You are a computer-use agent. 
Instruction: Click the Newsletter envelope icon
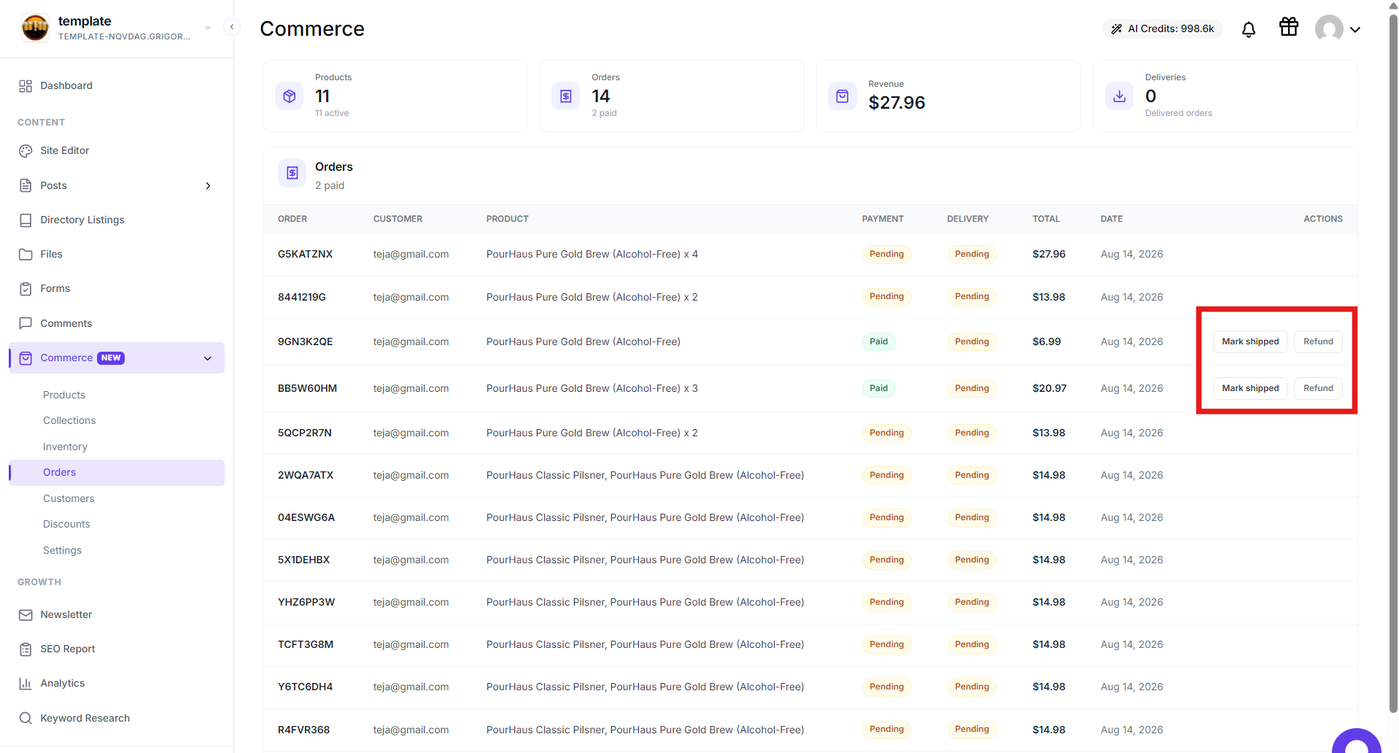point(25,615)
